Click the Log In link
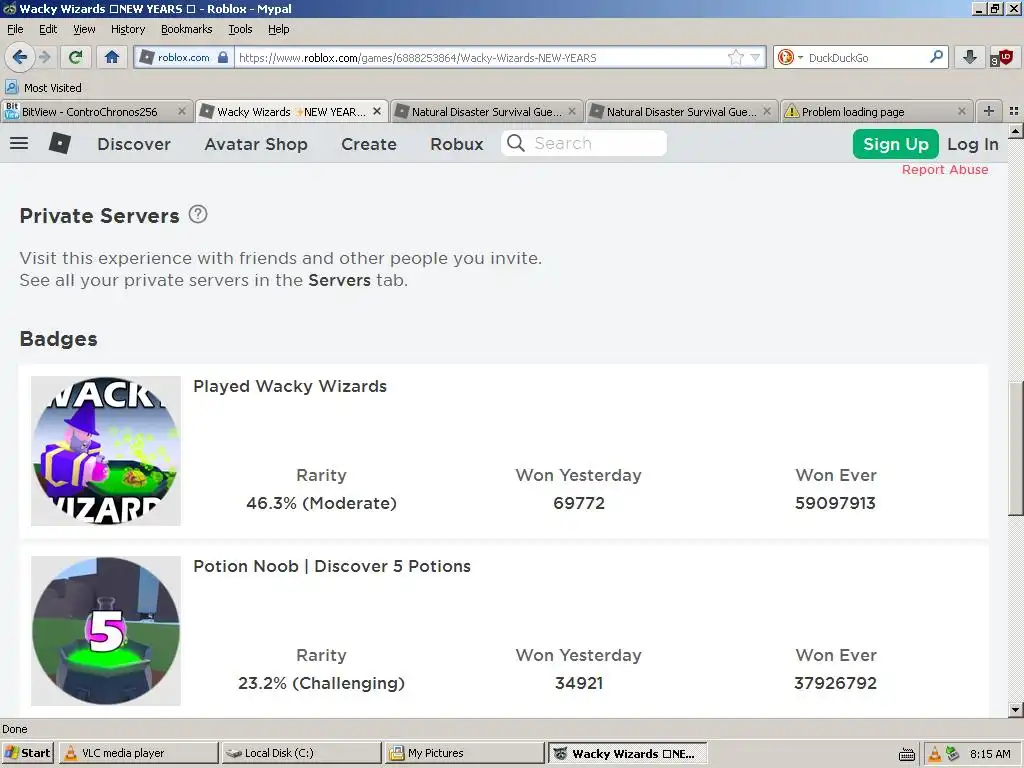The height and width of the screenshot is (768, 1024). [x=973, y=144]
